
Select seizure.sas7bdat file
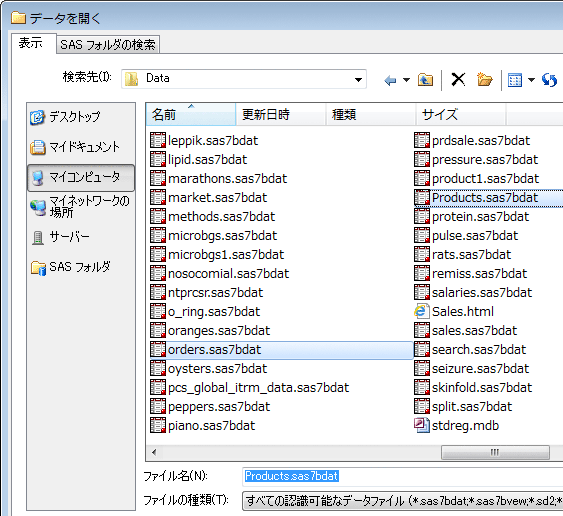pyautogui.click(x=472, y=369)
